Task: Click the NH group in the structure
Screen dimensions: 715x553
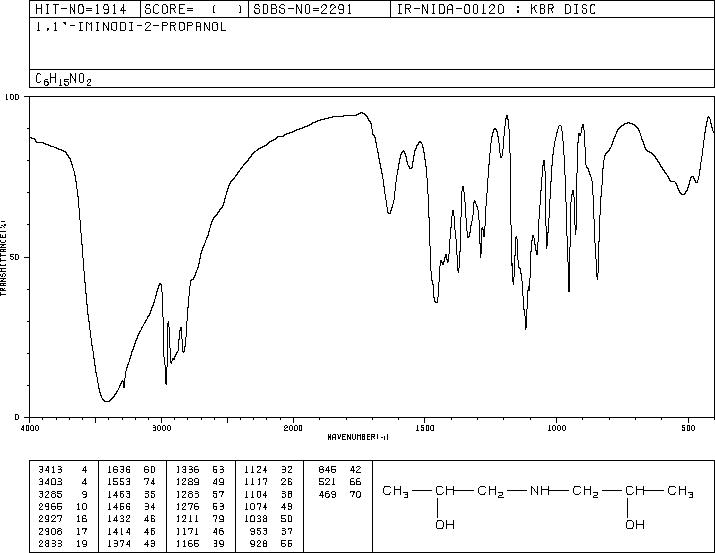Action: pyautogui.click(x=540, y=491)
